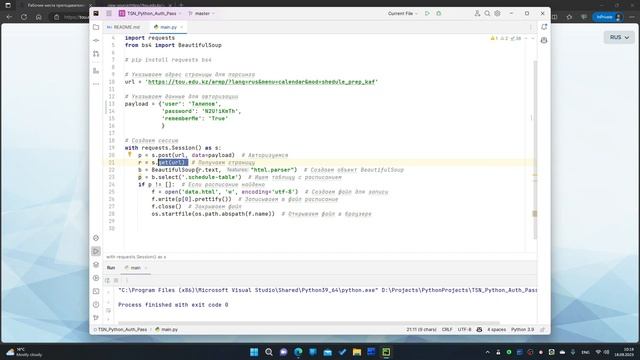The width and height of the screenshot is (640, 360).
Task: Open the TSN_Python_Auth_Pass project dropdown
Action: 150,13
